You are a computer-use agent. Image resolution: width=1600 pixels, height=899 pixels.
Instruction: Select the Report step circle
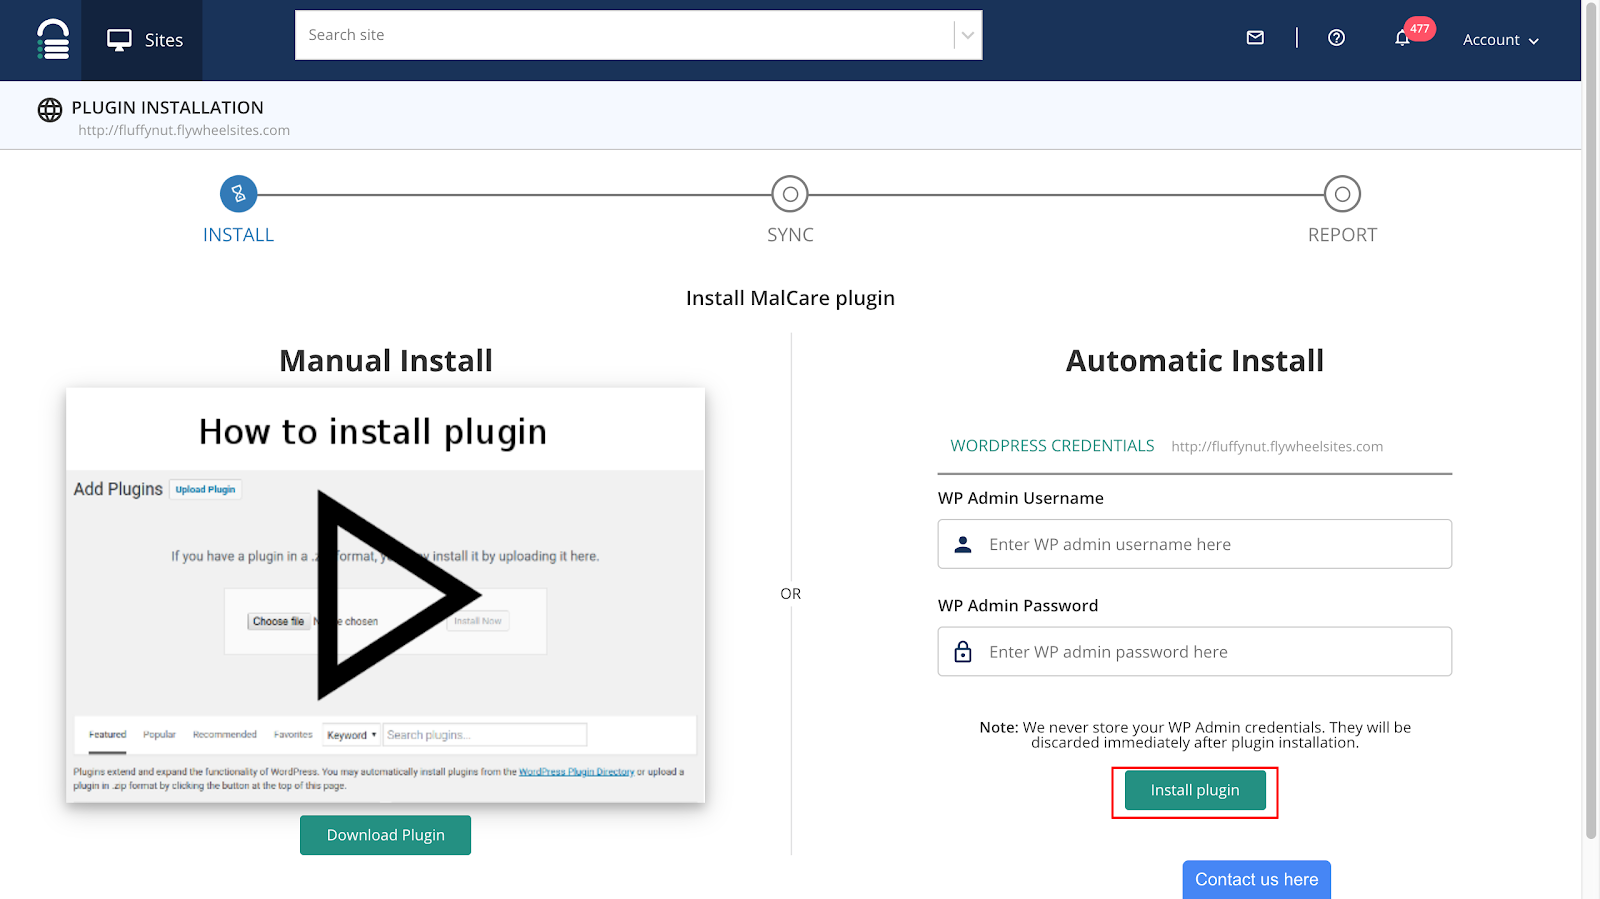[1342, 194]
